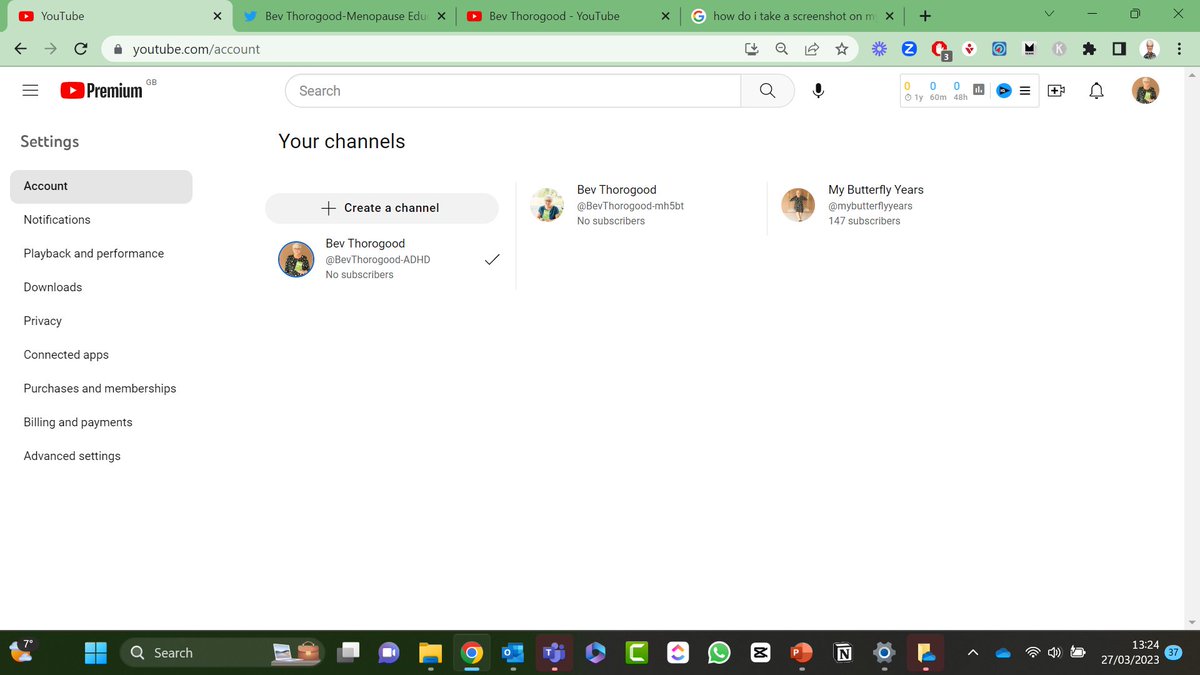Open Account settings section

[x=101, y=186]
